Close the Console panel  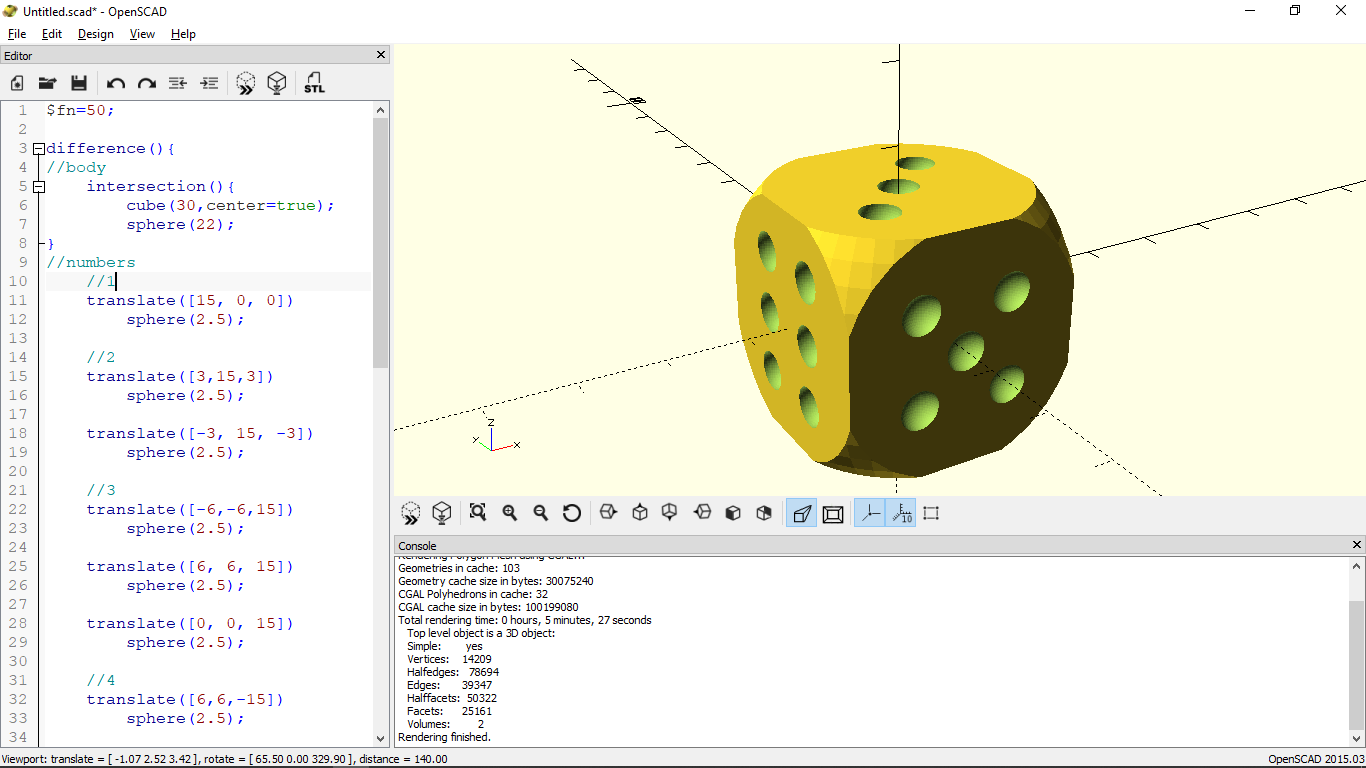(x=1357, y=545)
